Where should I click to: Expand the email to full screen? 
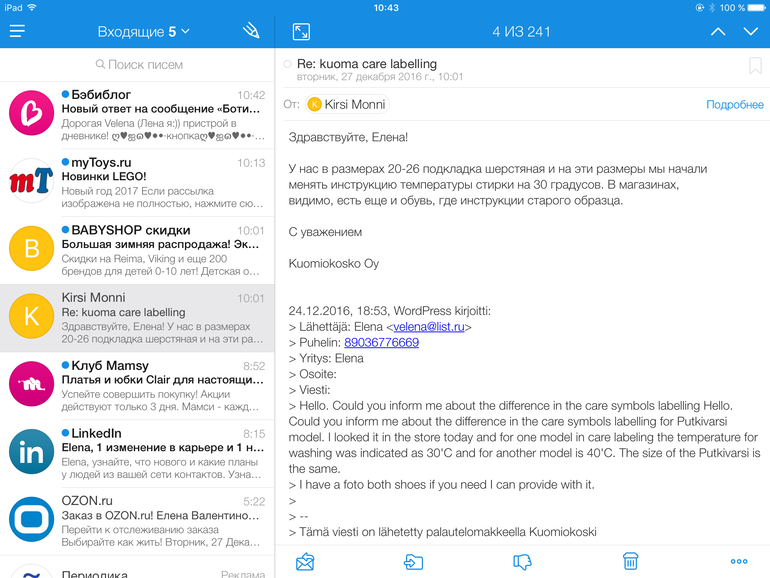coord(301,32)
